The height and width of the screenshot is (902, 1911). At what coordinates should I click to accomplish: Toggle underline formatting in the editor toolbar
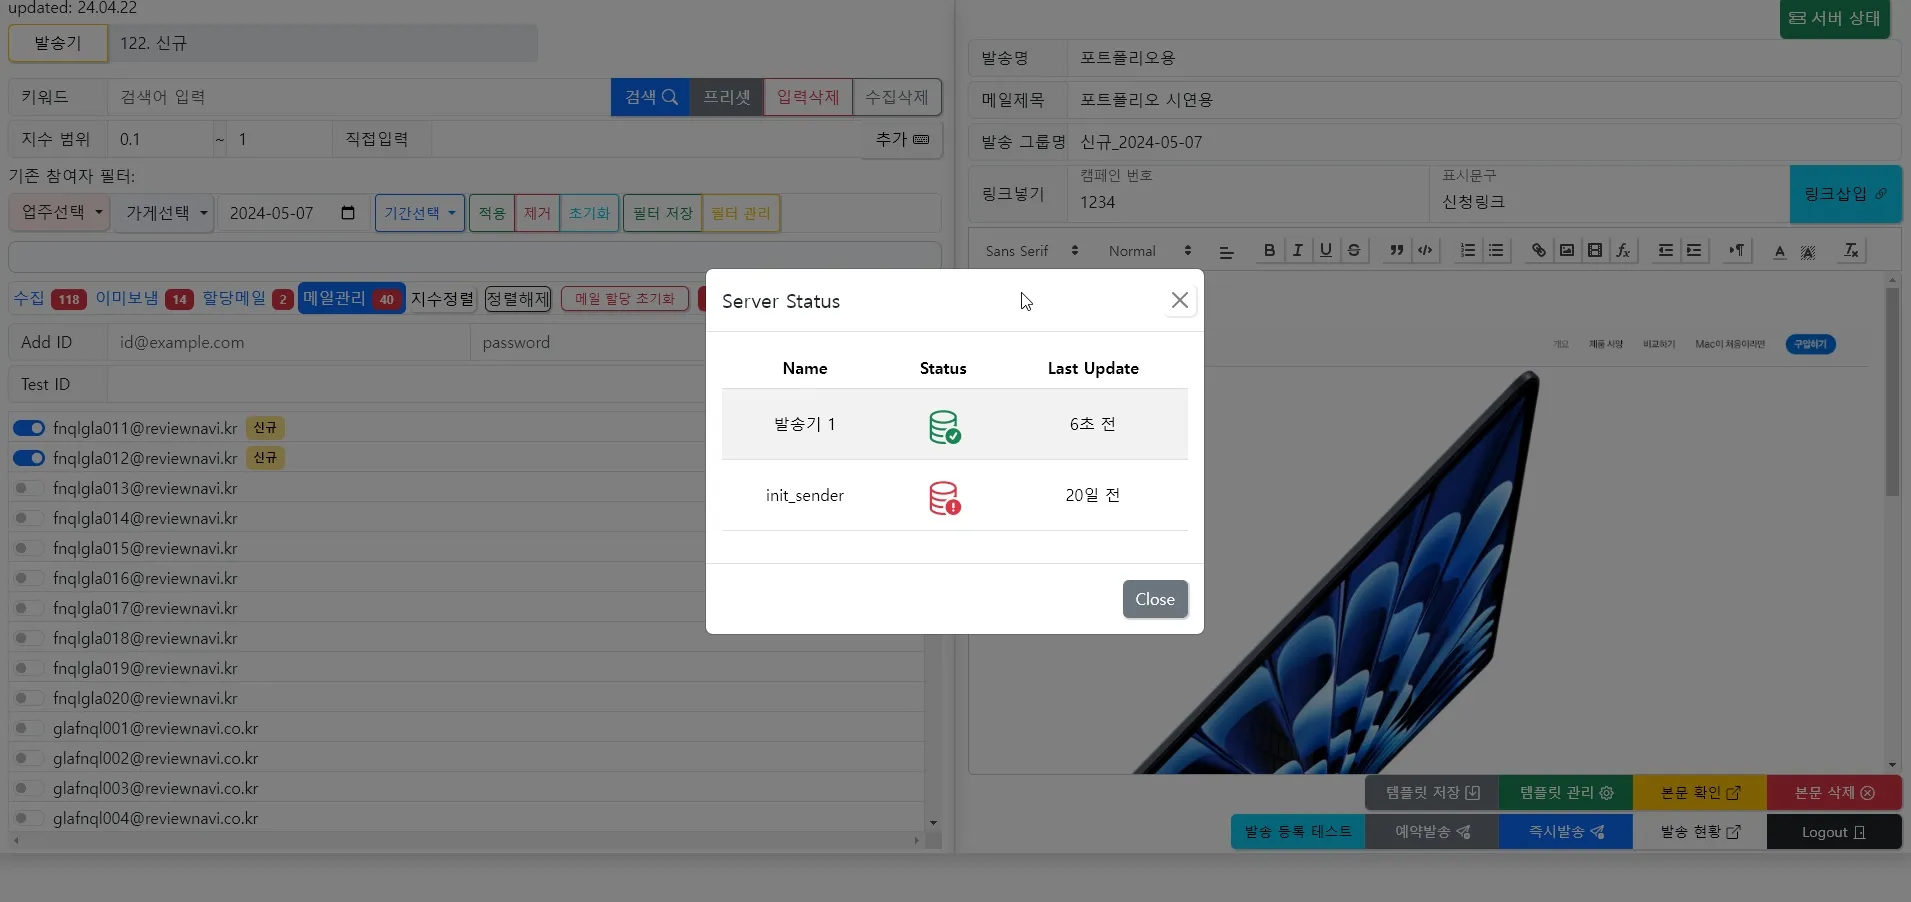coord(1325,250)
